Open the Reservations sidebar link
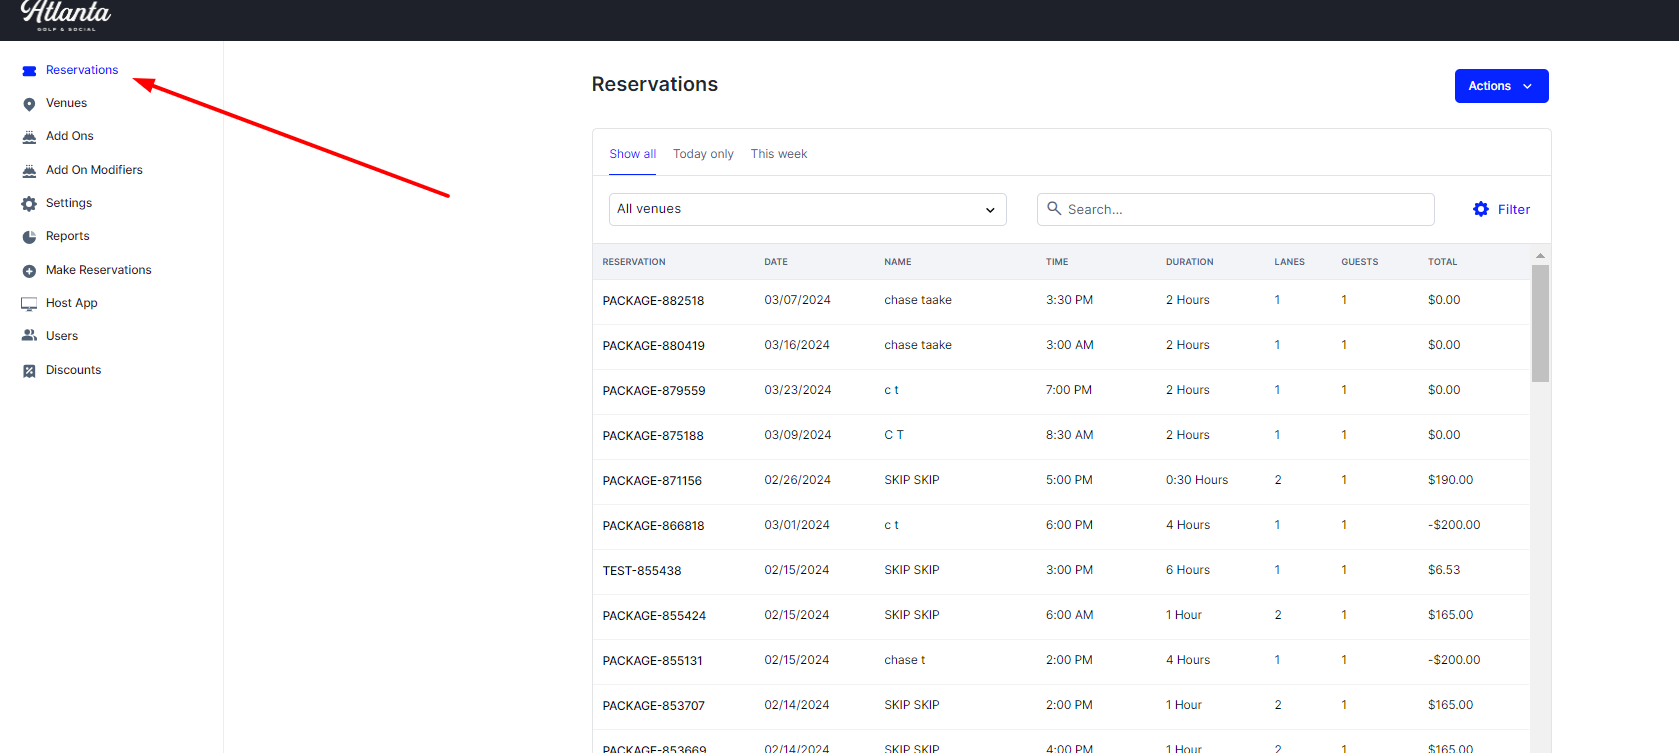This screenshot has width=1679, height=753. pyautogui.click(x=82, y=70)
